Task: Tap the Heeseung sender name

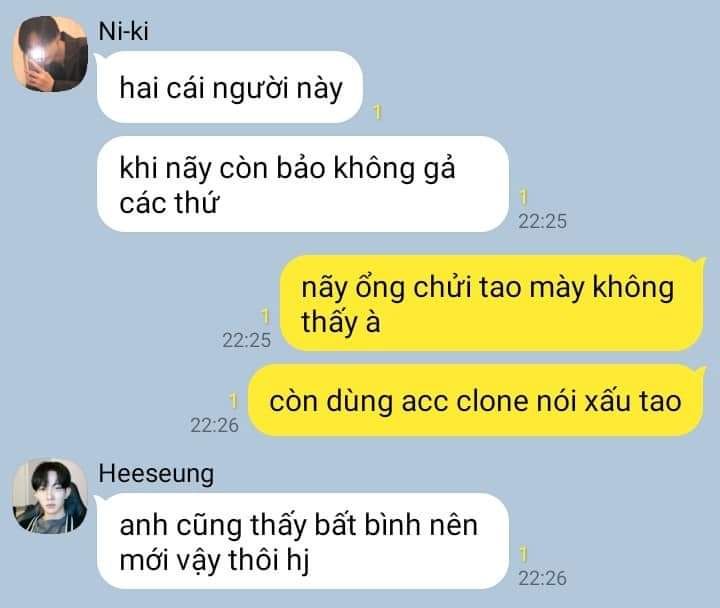Action: click(156, 474)
